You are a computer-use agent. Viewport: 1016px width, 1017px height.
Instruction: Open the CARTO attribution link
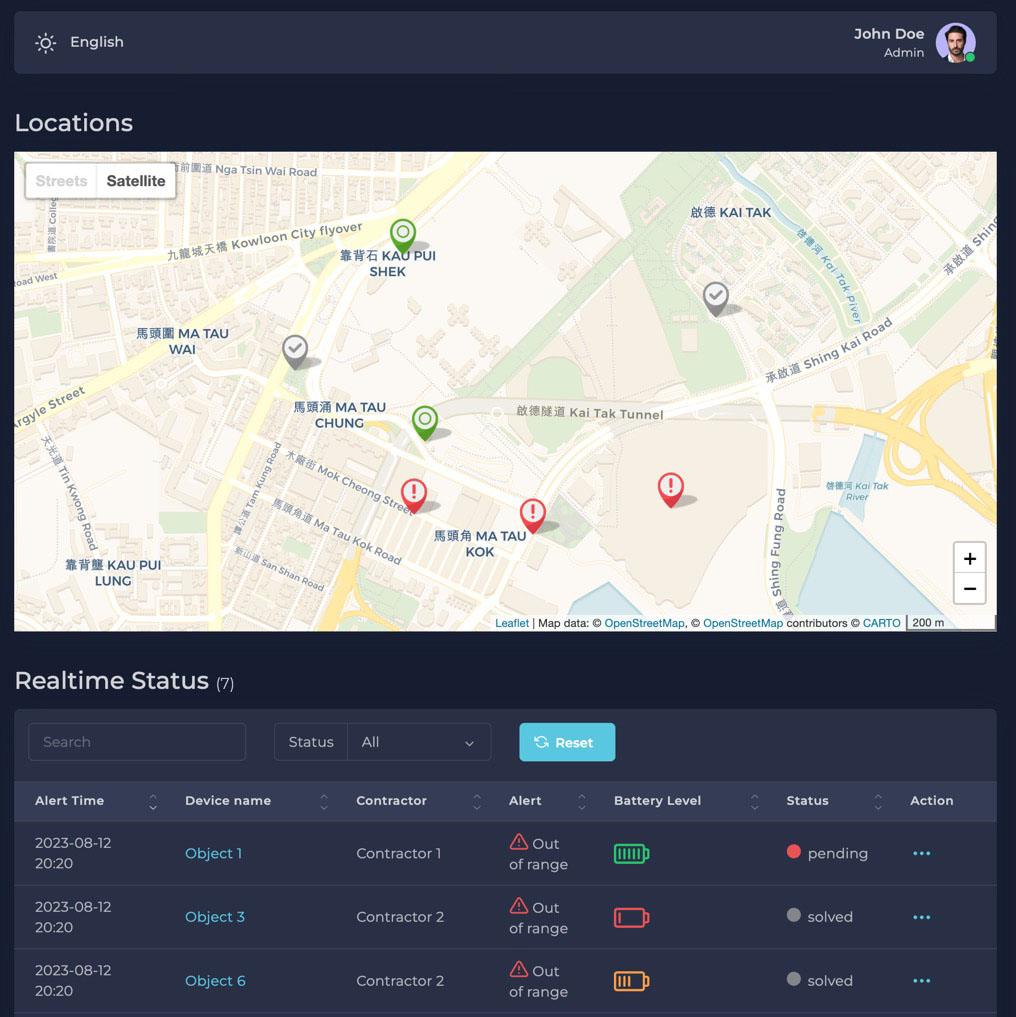point(881,623)
